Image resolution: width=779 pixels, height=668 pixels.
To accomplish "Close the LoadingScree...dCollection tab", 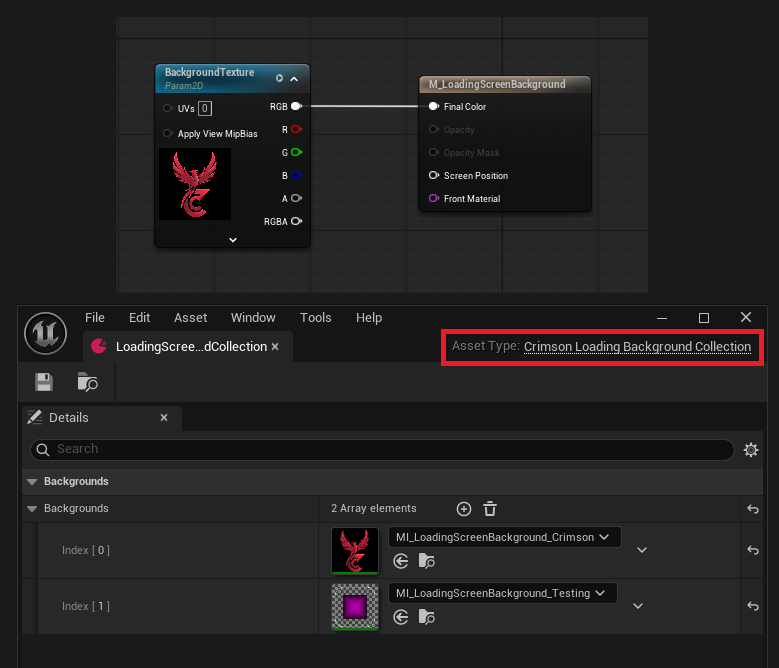I will (x=275, y=347).
